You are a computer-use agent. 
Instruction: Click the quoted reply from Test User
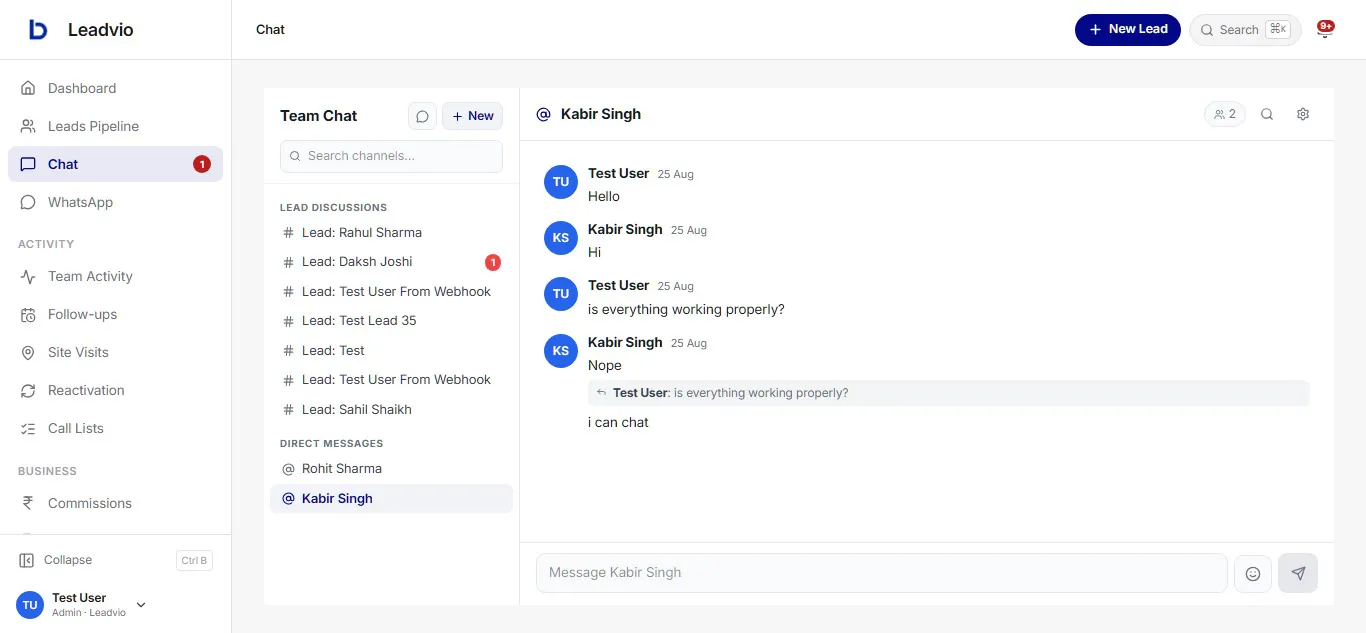pyautogui.click(x=948, y=393)
